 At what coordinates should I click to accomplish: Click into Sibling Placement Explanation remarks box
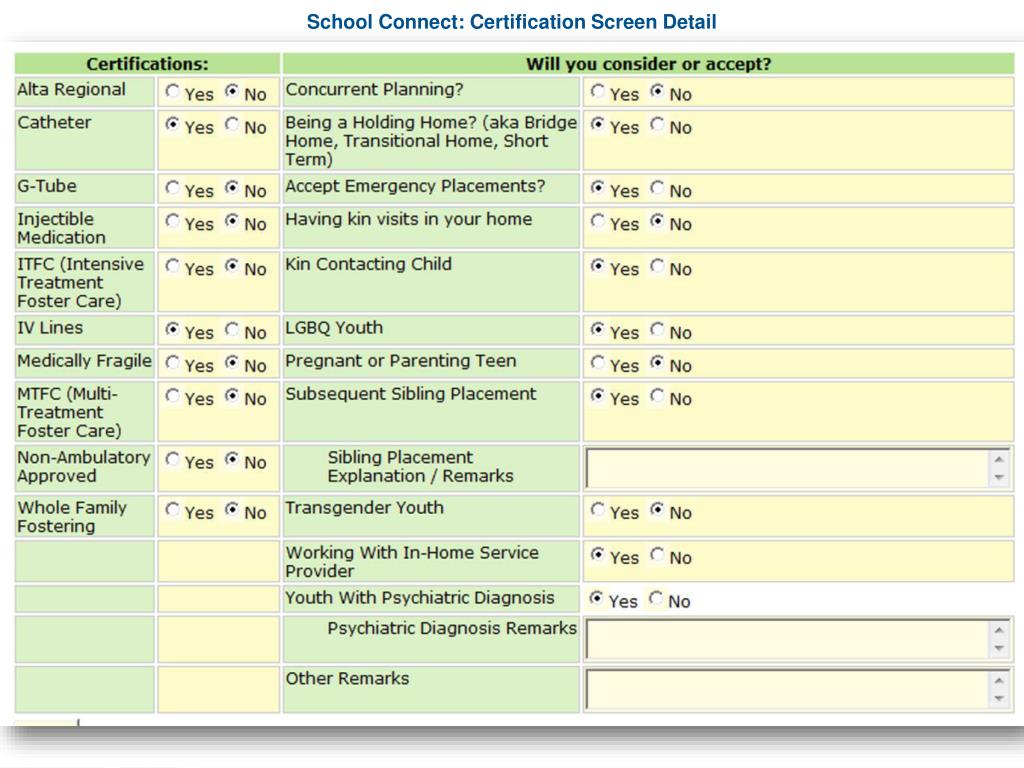pos(788,468)
